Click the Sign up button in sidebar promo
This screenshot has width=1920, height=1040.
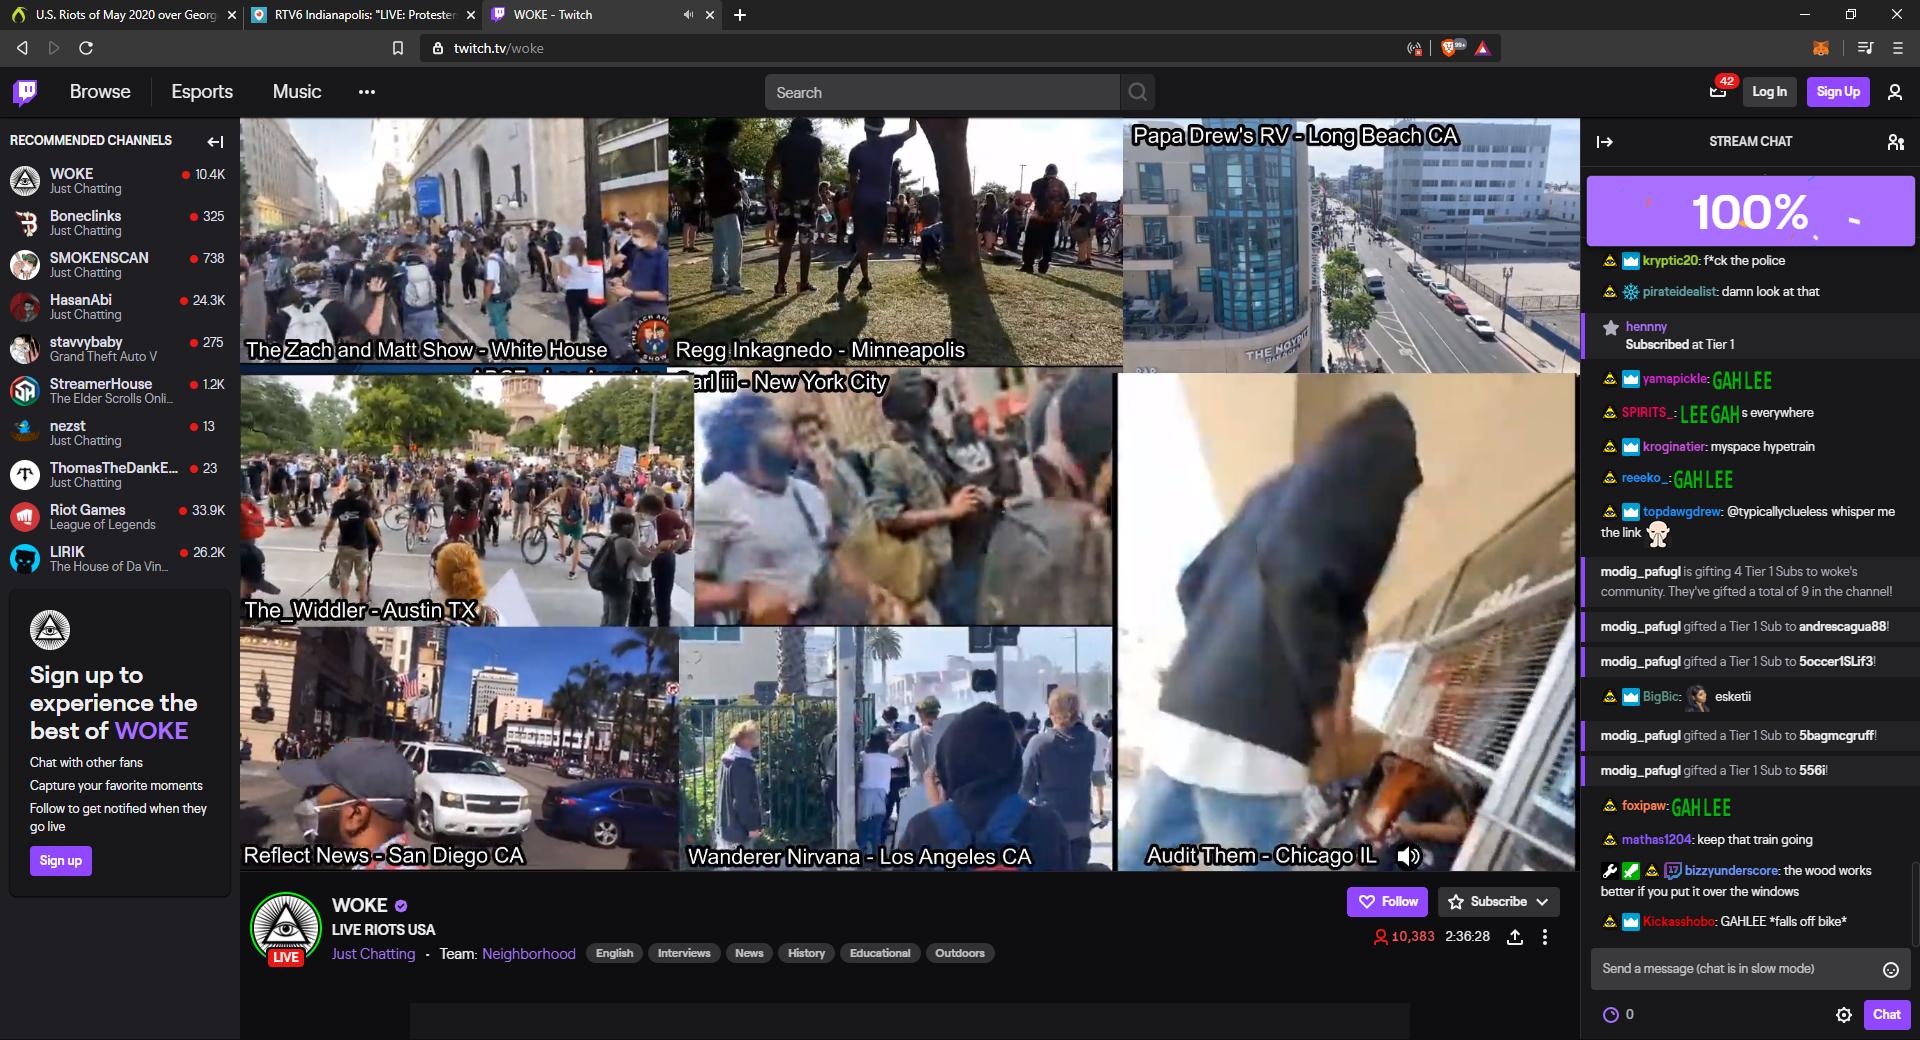(x=61, y=861)
